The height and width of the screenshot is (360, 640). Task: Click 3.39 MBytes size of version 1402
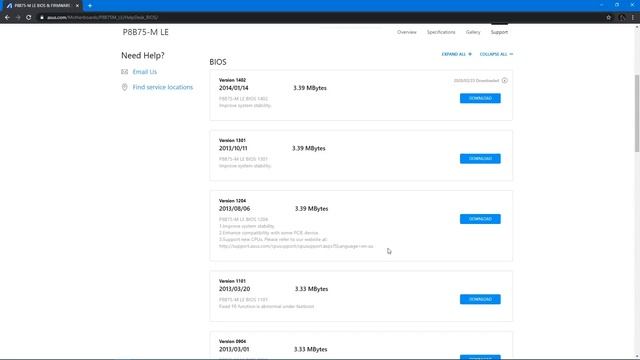[x=310, y=88]
